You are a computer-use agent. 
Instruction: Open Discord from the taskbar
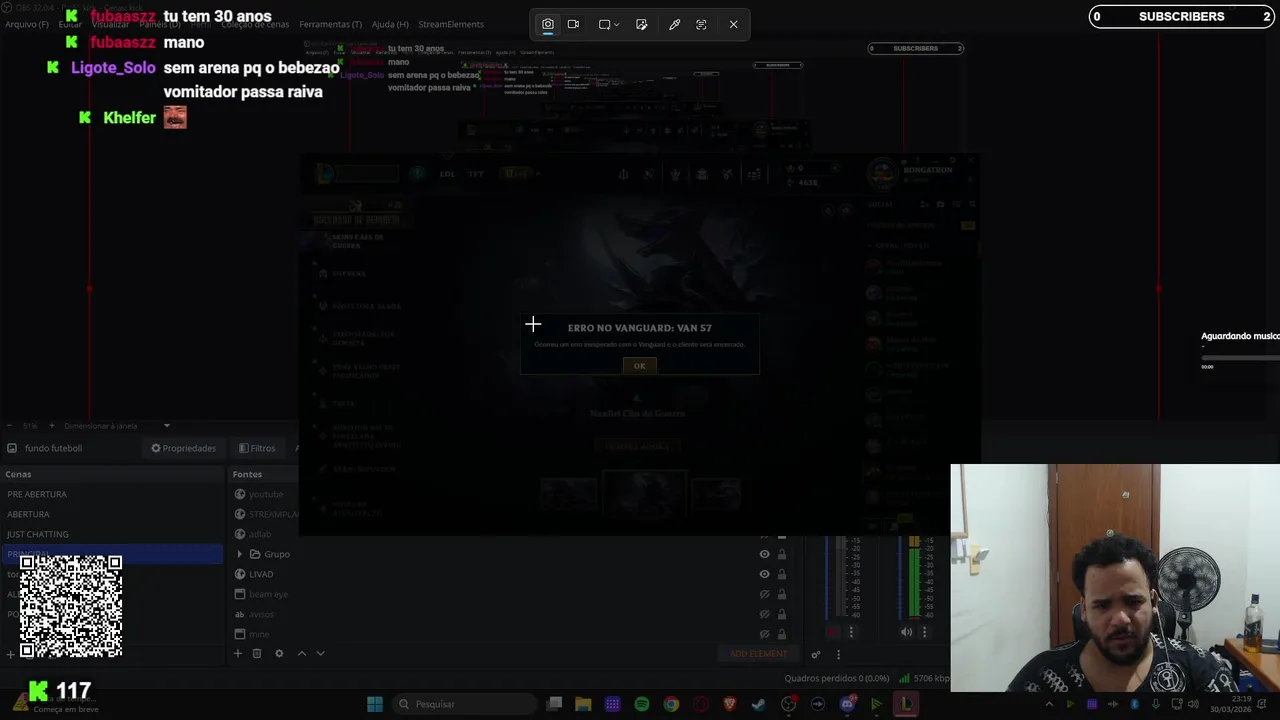(x=847, y=704)
